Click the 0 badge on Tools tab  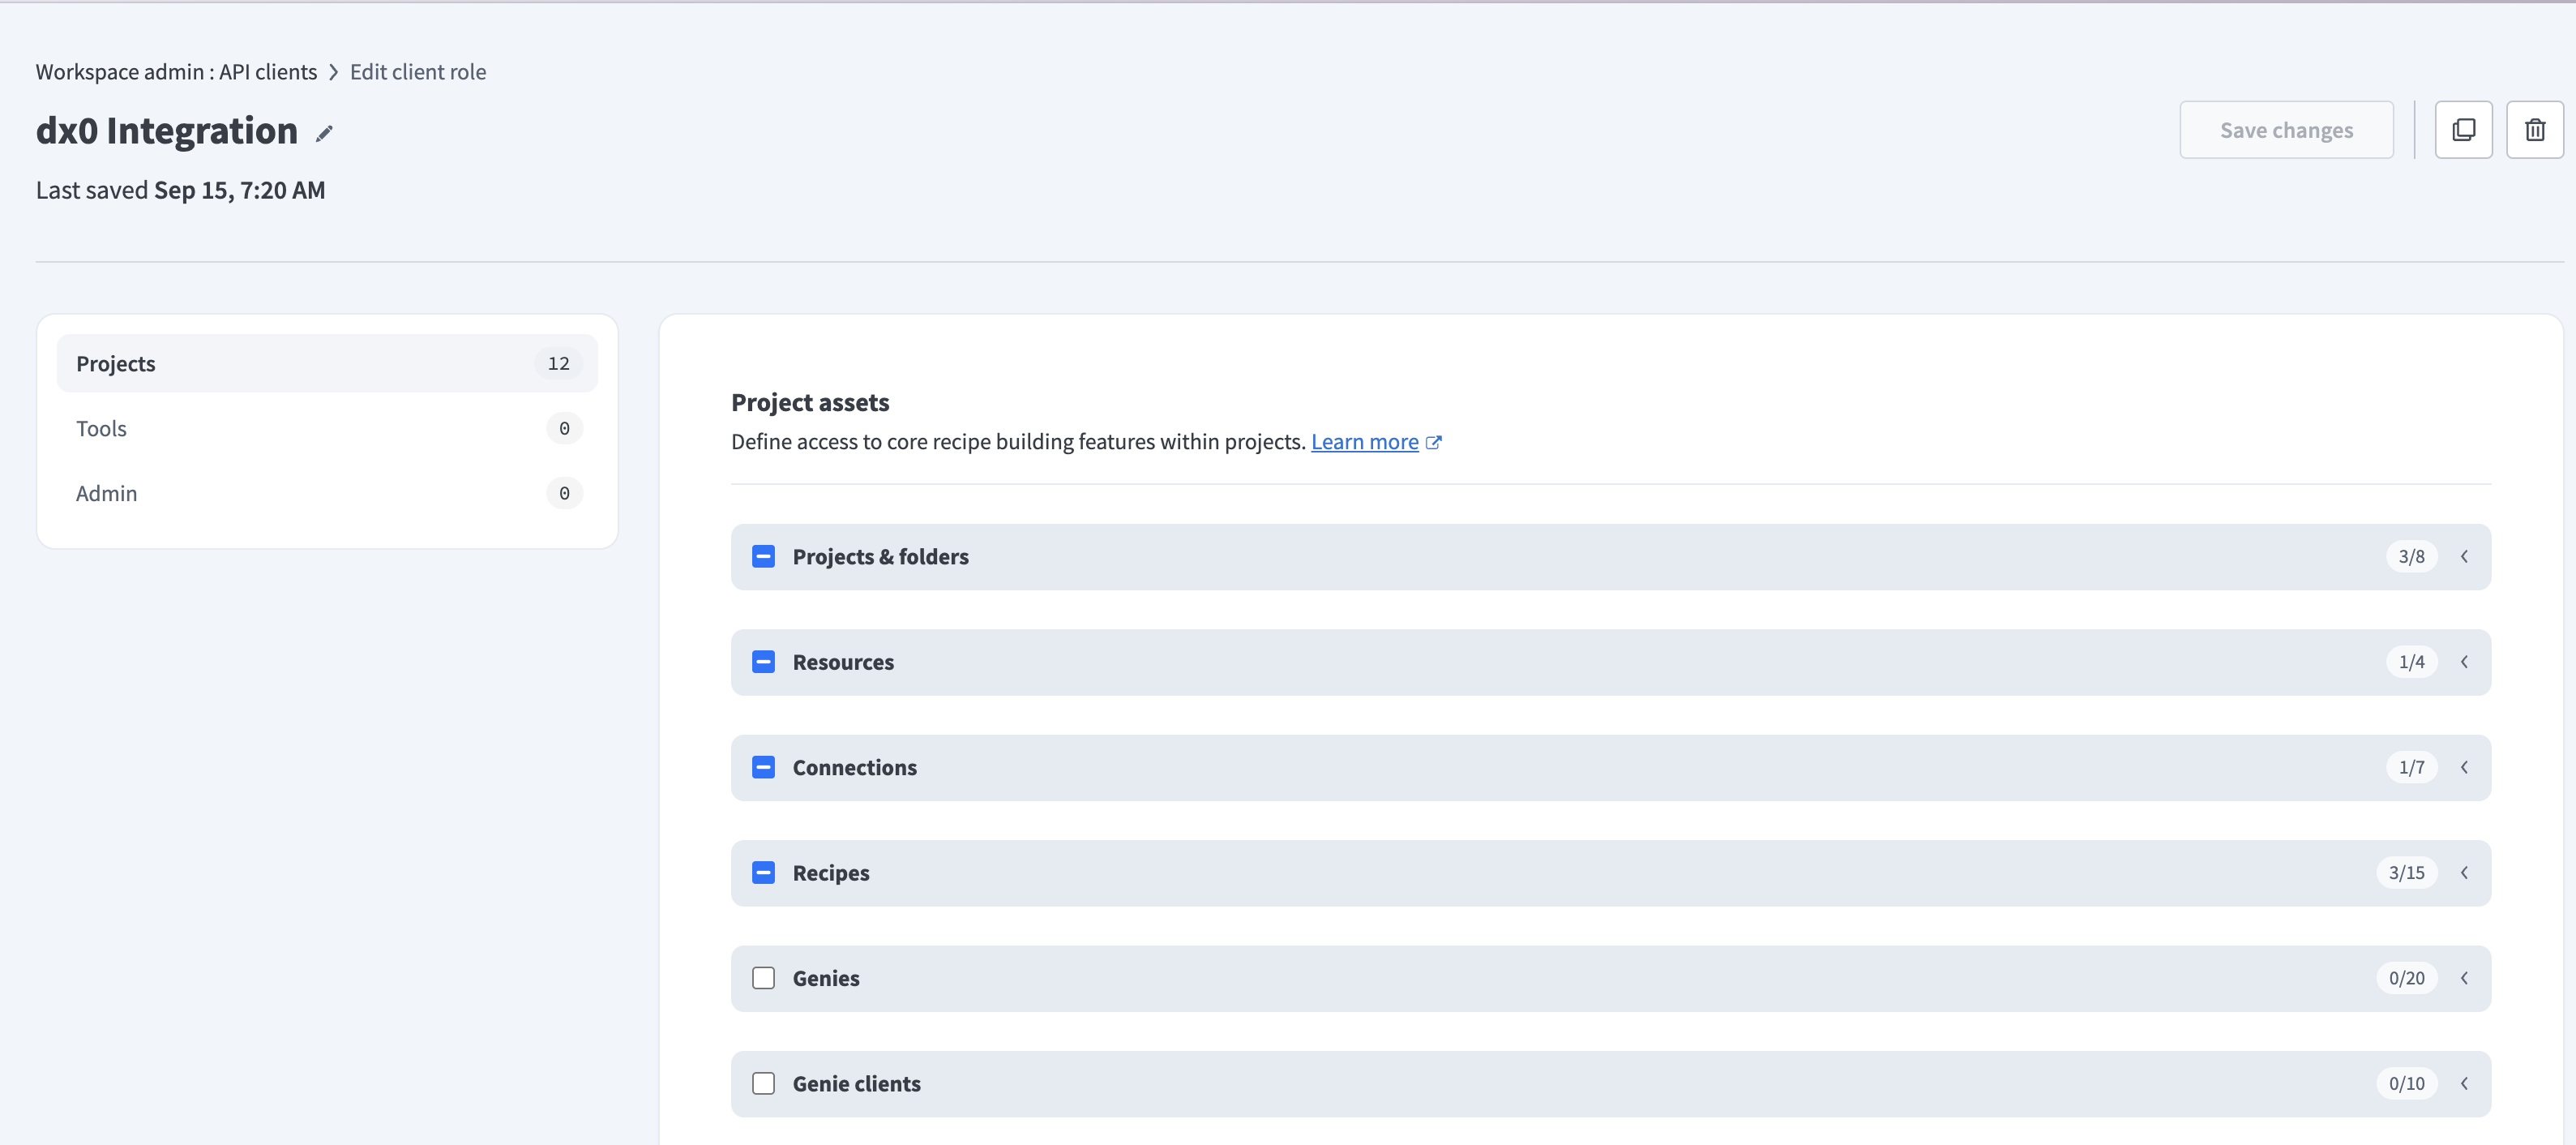tap(564, 429)
